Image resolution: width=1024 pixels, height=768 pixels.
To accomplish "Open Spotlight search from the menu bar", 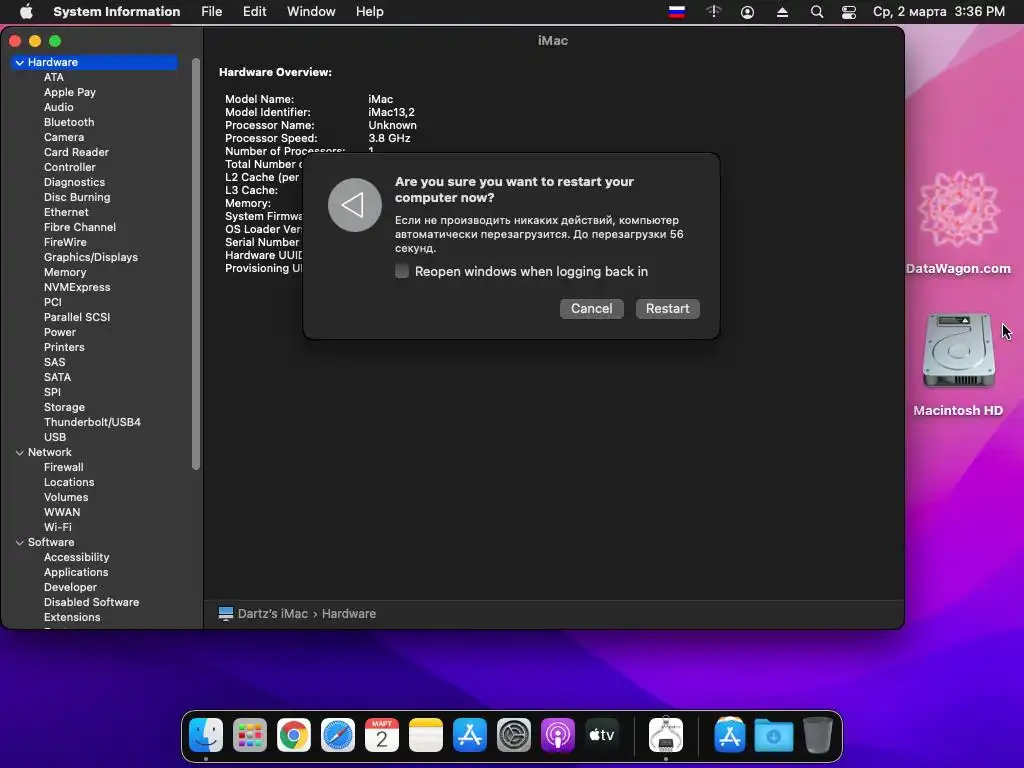I will pyautogui.click(x=816, y=12).
